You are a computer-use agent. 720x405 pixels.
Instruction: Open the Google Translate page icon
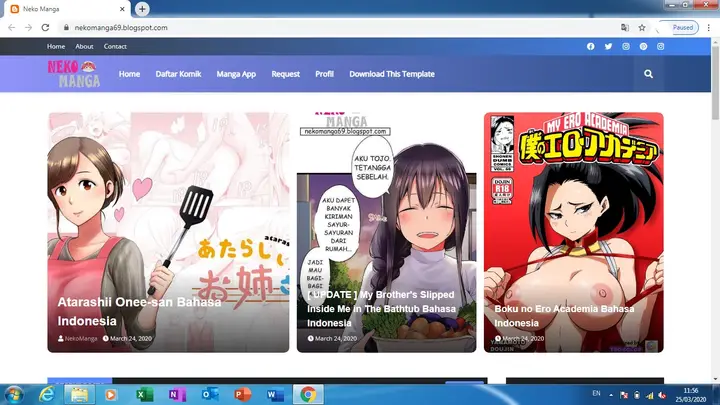tap(624, 28)
